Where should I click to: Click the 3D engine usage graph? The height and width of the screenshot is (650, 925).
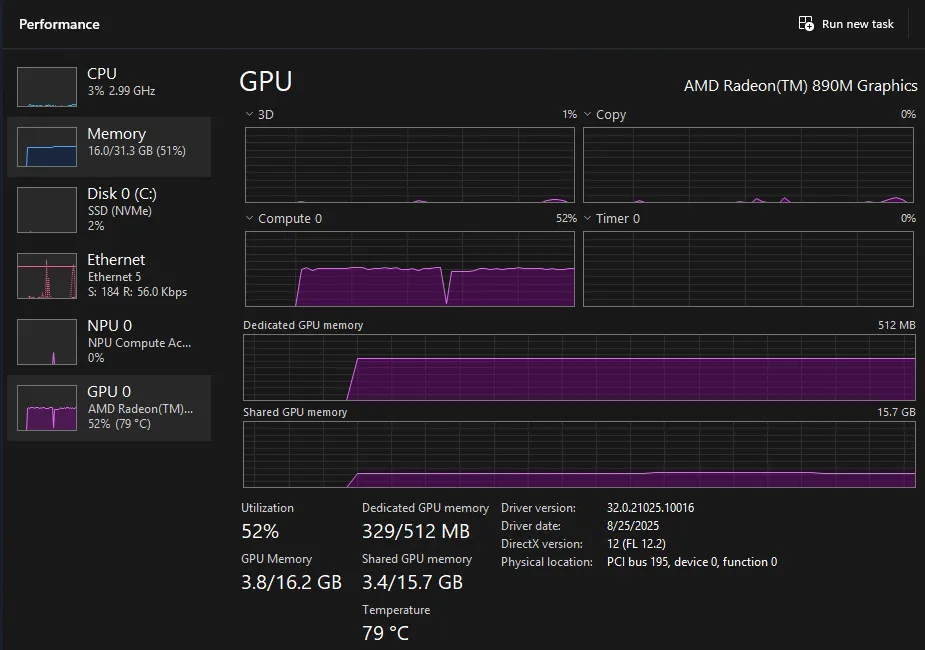pos(410,165)
